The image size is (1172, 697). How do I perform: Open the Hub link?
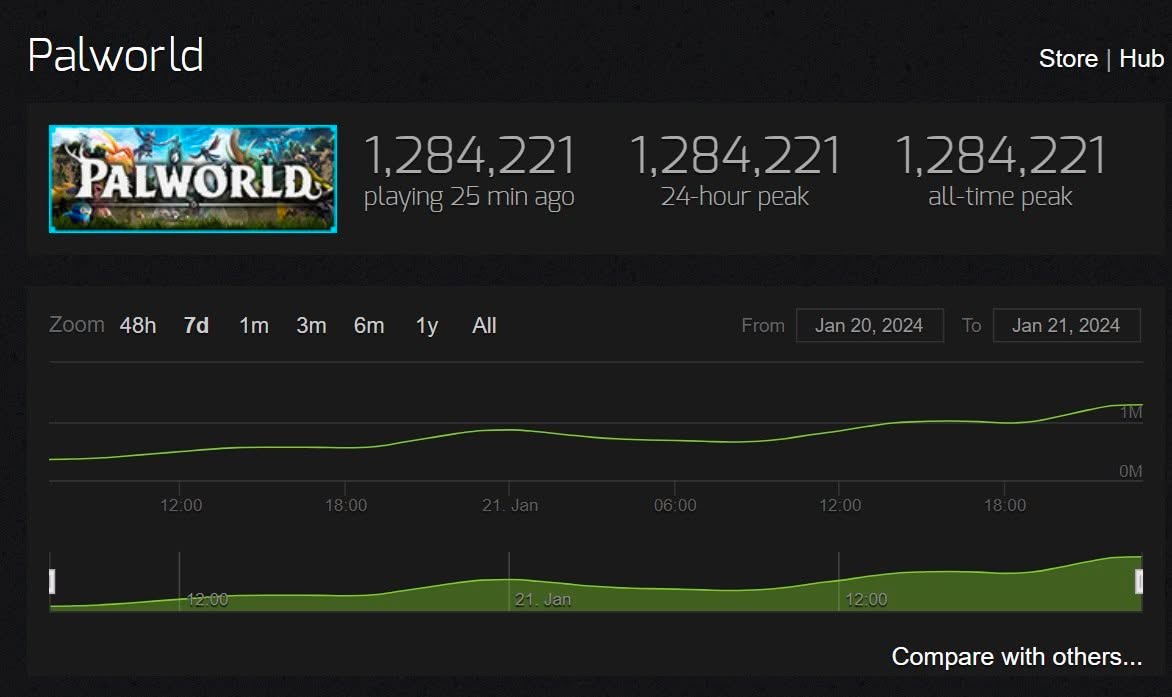pos(1141,59)
